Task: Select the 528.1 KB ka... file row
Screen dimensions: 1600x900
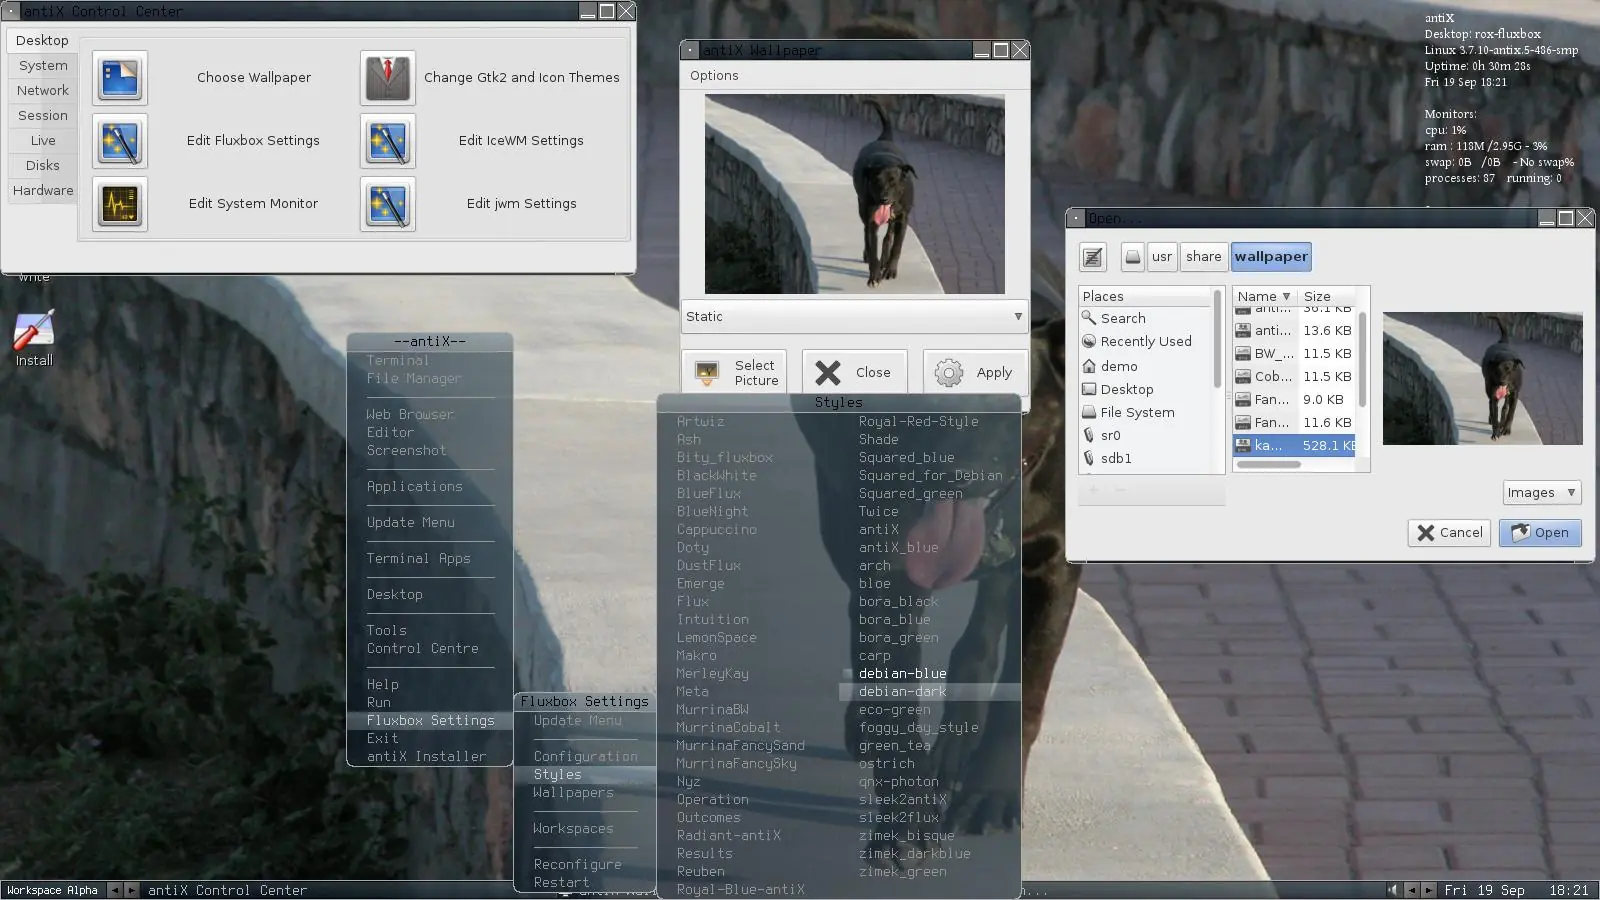Action: 1294,446
